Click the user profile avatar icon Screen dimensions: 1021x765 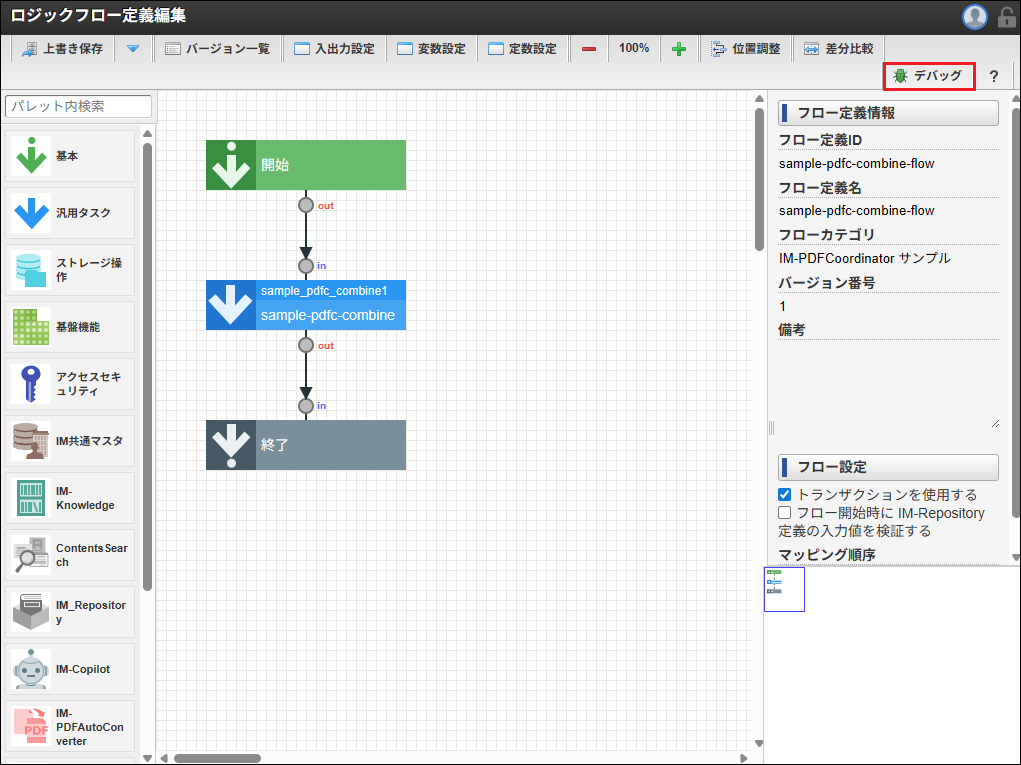point(975,17)
